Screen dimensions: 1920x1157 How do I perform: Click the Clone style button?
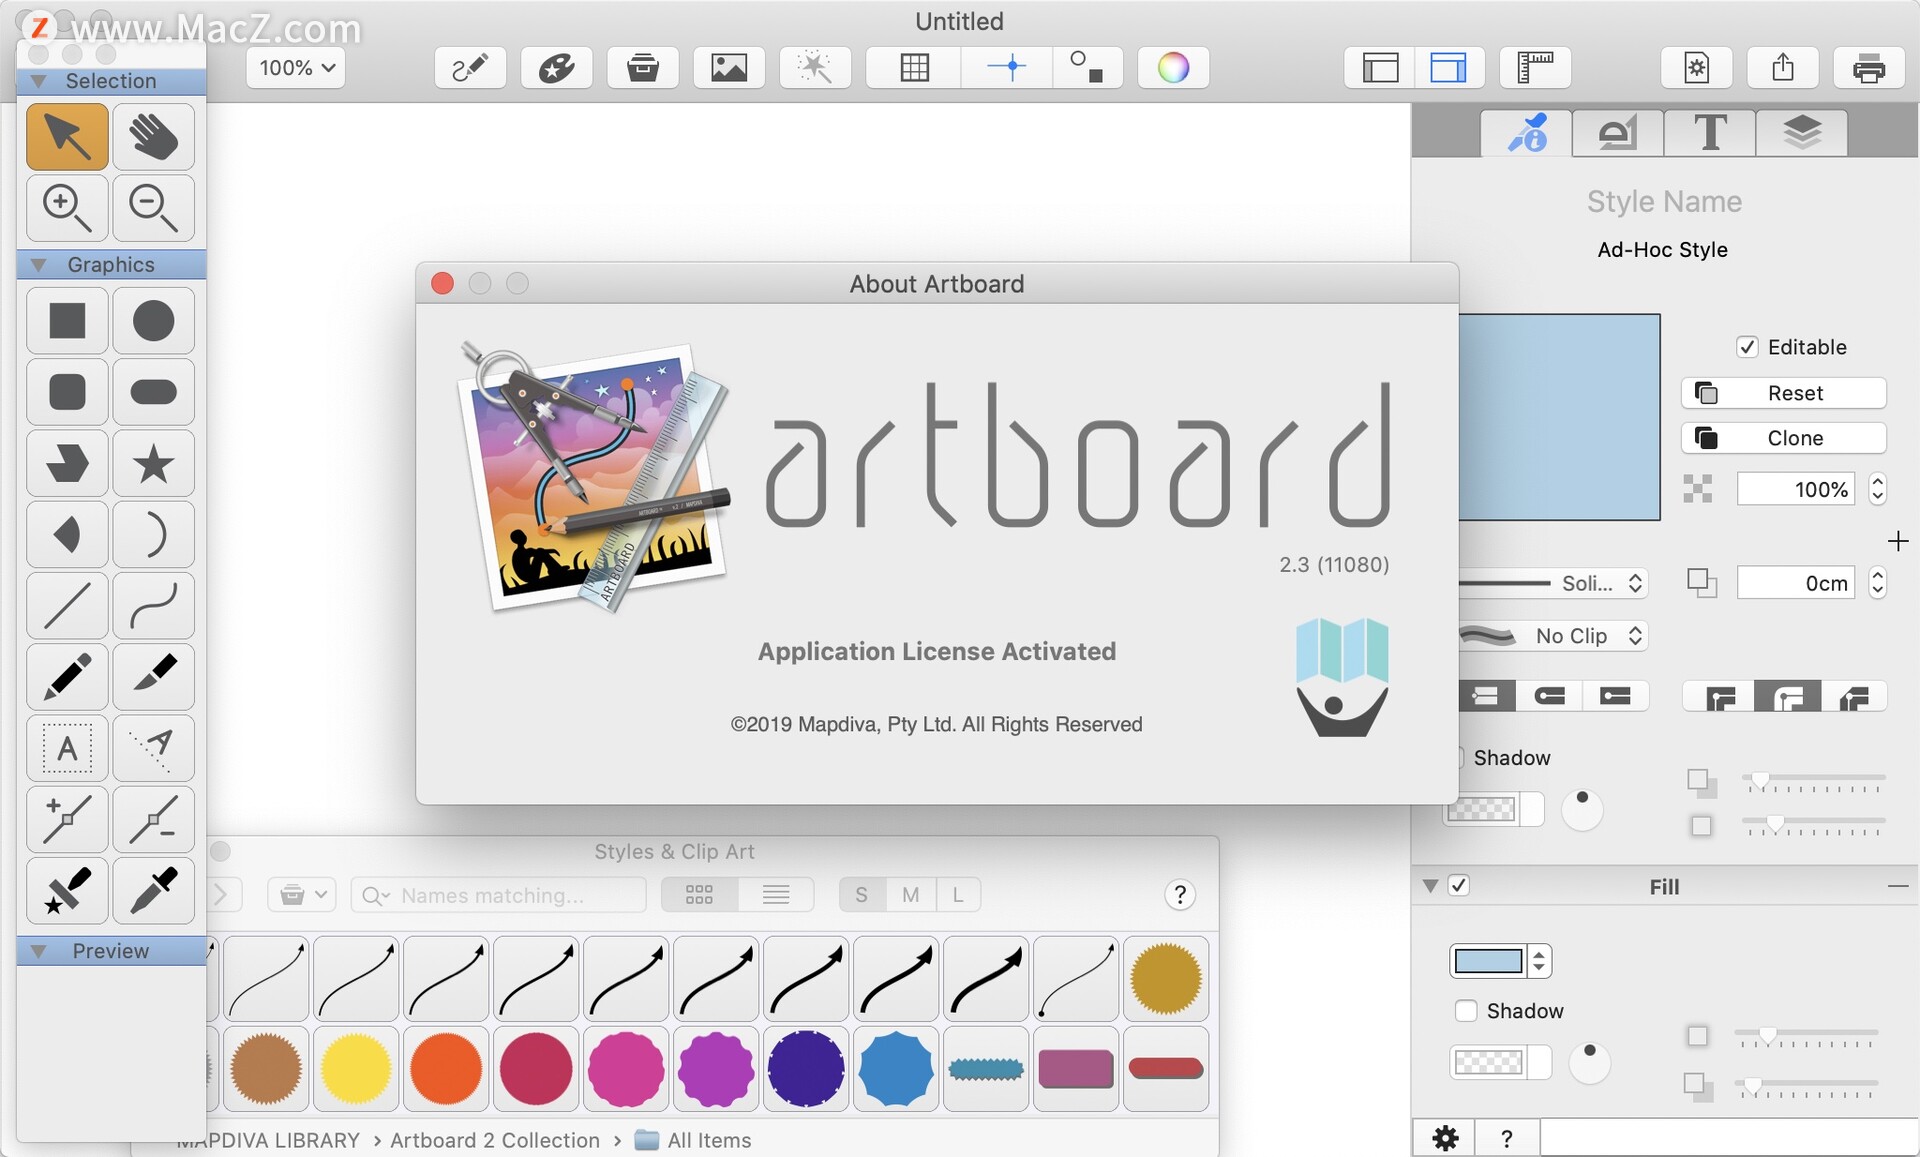(1784, 438)
